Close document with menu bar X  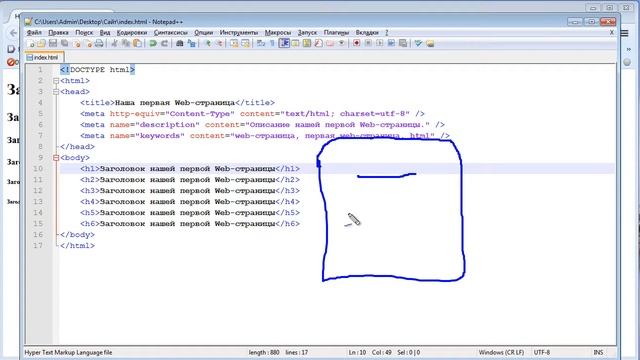click(x=611, y=32)
